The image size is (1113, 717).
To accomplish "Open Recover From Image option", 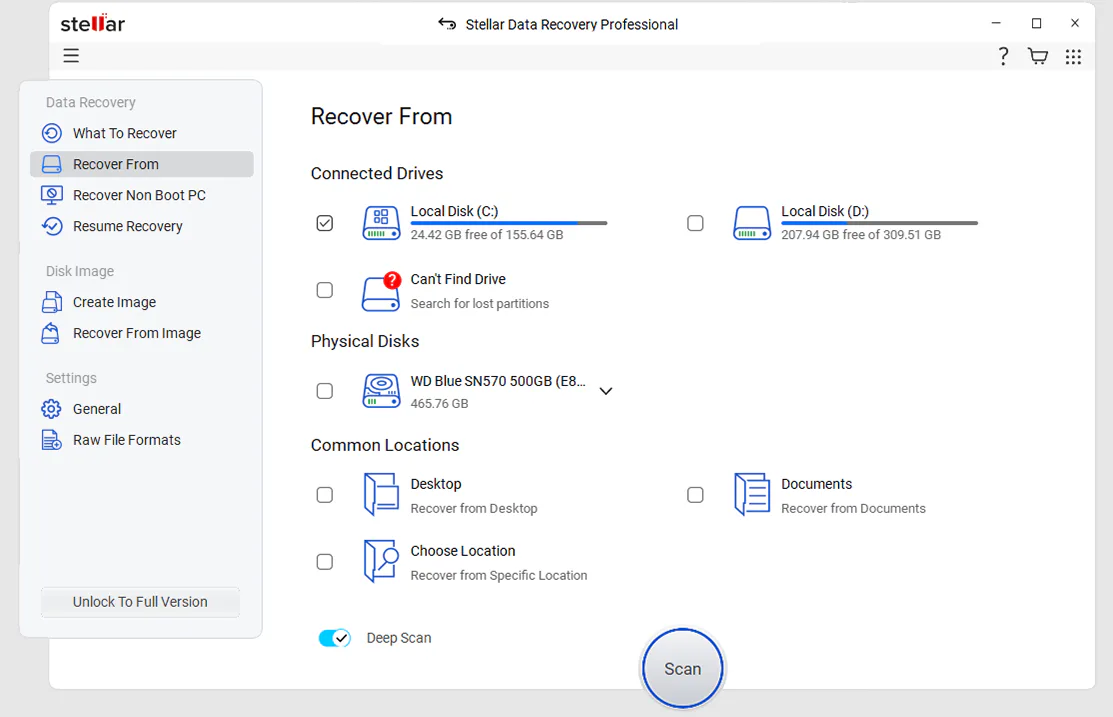I will pyautogui.click(x=136, y=333).
